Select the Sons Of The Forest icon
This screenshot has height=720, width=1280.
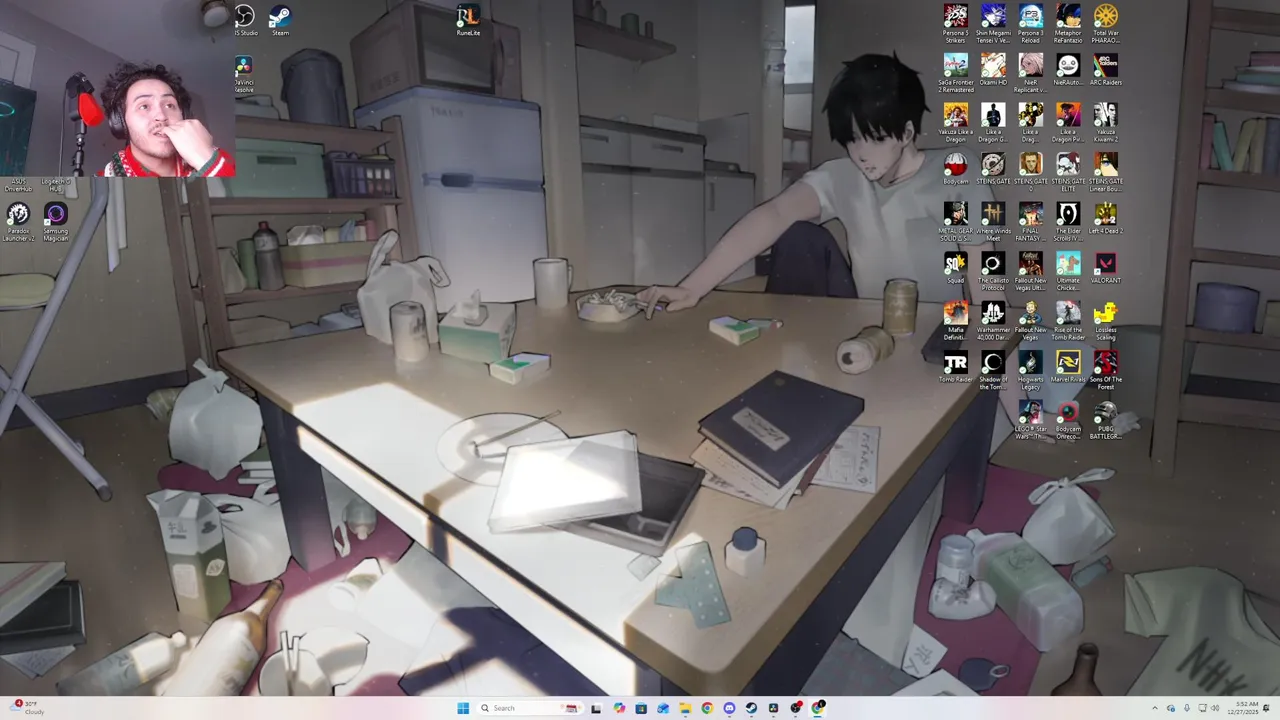coord(1105,369)
